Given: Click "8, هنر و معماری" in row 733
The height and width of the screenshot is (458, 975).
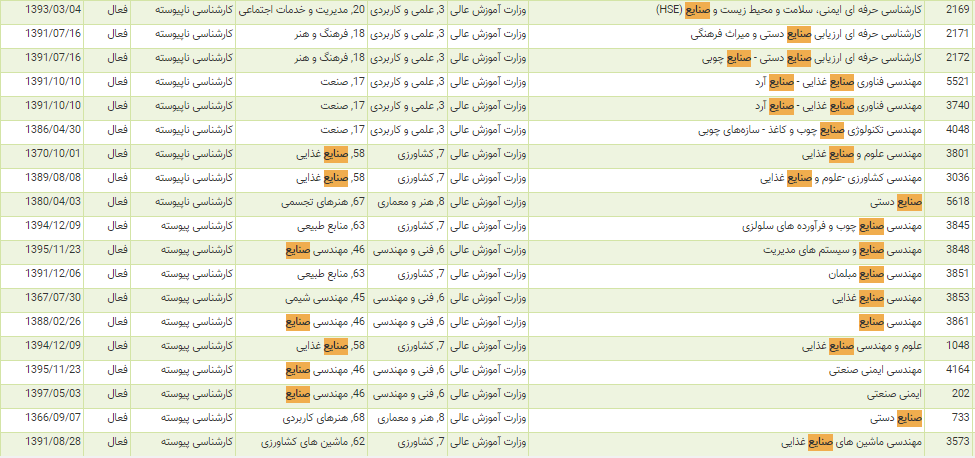Looking at the screenshot, I should click(x=410, y=418).
